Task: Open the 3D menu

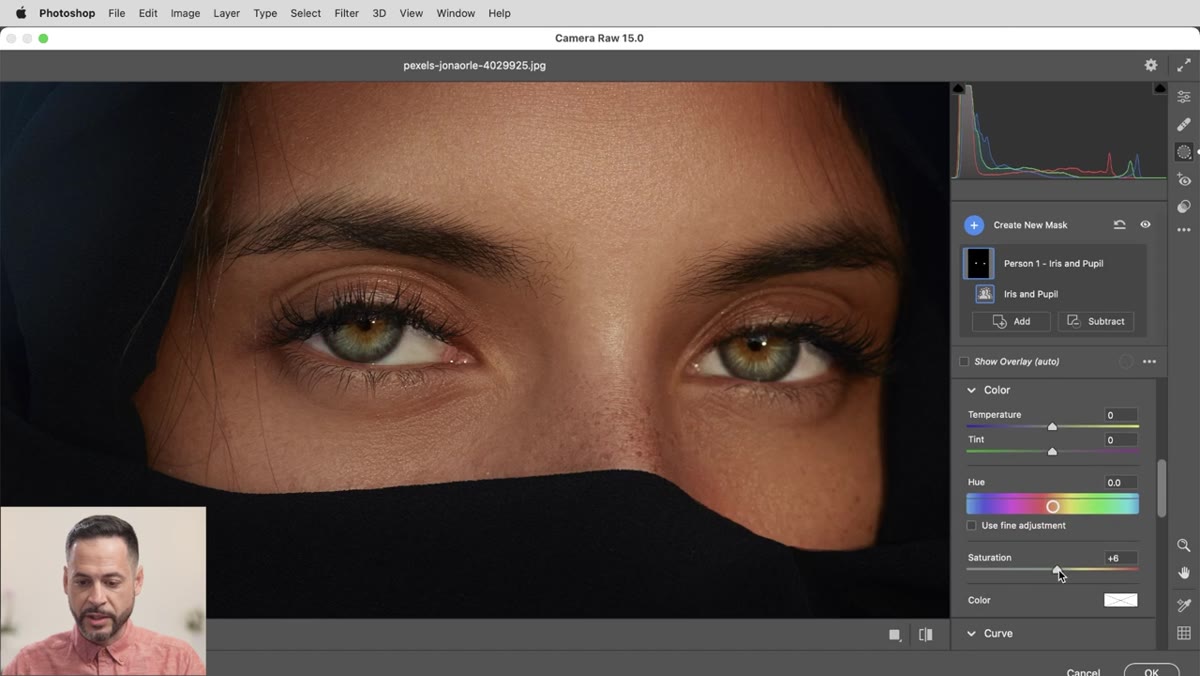Action: (x=379, y=13)
